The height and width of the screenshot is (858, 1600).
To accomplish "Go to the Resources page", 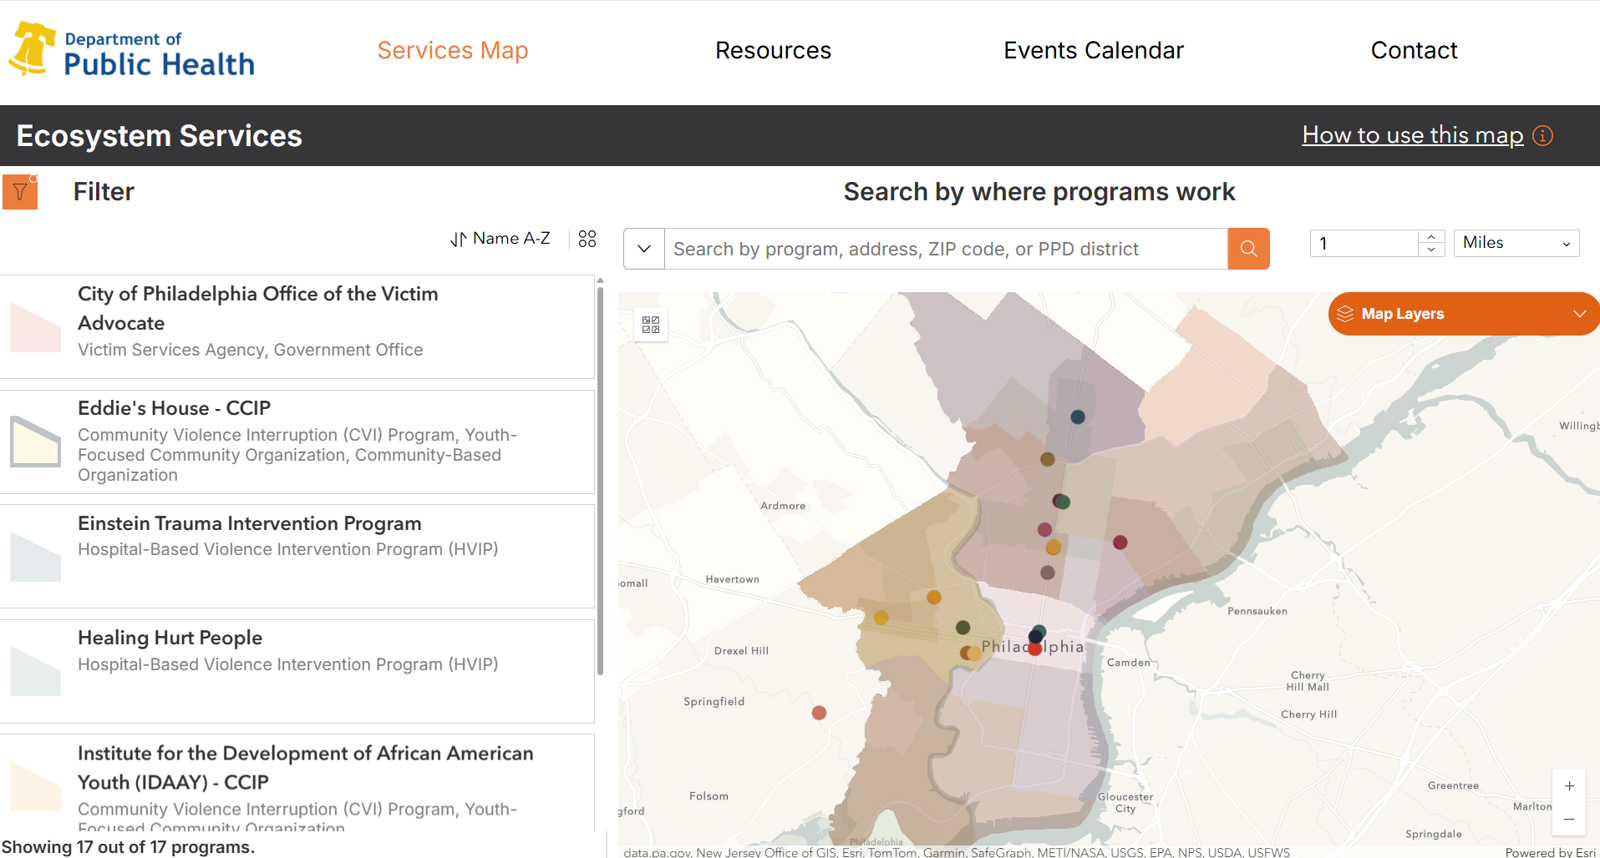I will click(x=773, y=51).
